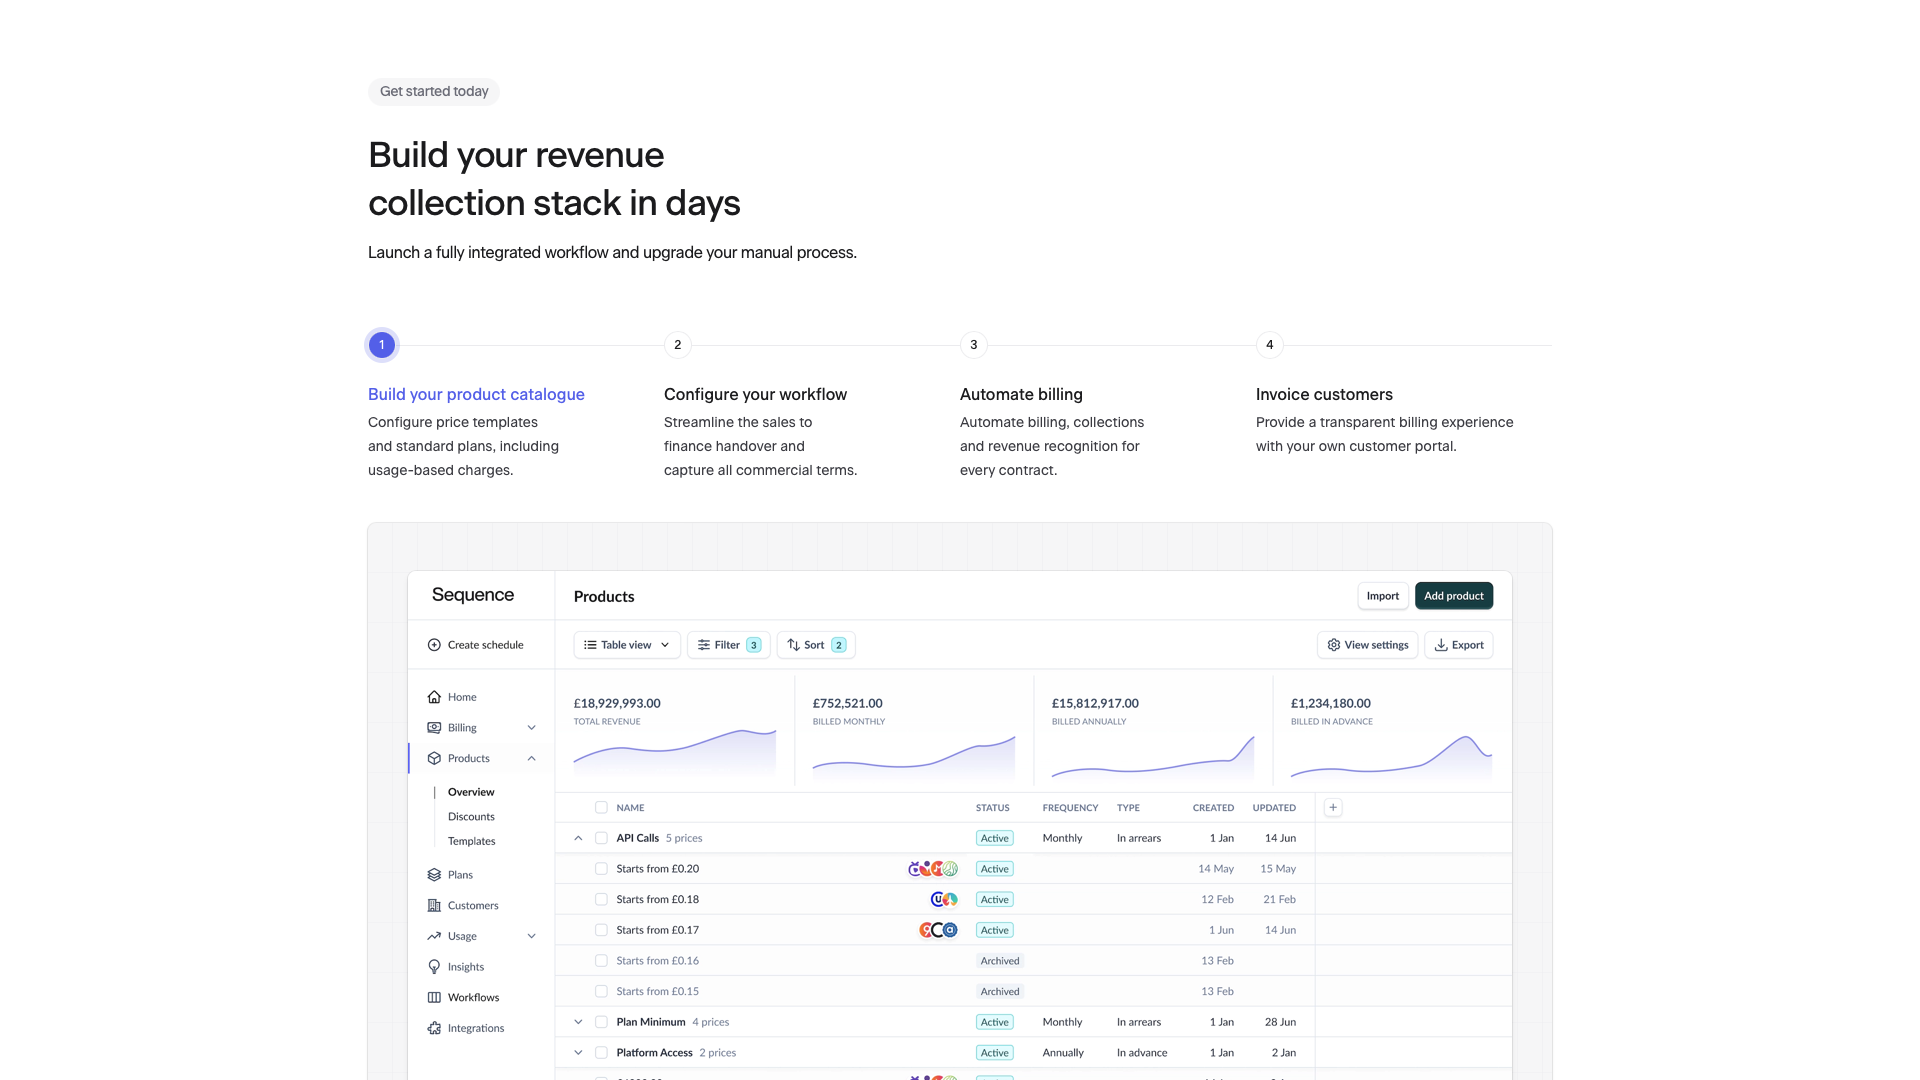Click the Products cube icon in sidebar
The height and width of the screenshot is (1080, 1920).
click(434, 758)
